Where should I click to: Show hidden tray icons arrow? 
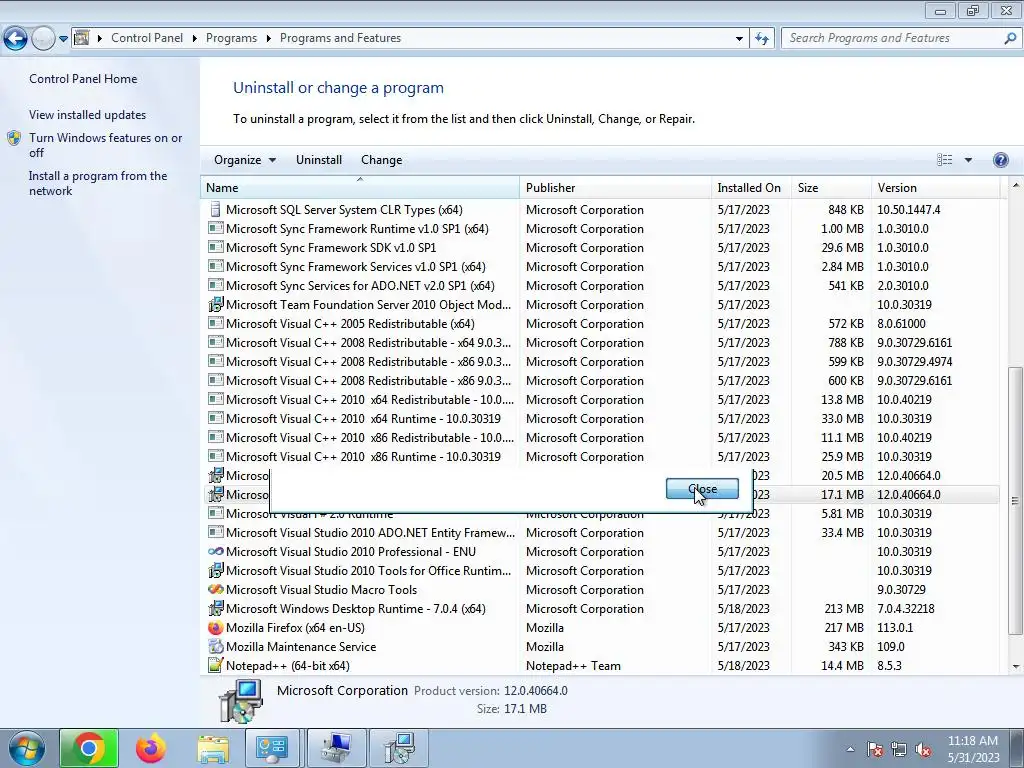pos(850,749)
